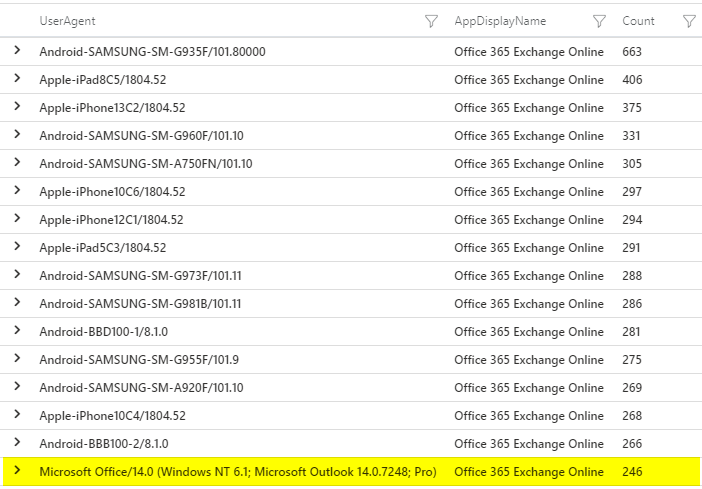Select the Apple-iPhone12C1/1804.52 user agent text
This screenshot has width=702, height=489.
111,220
